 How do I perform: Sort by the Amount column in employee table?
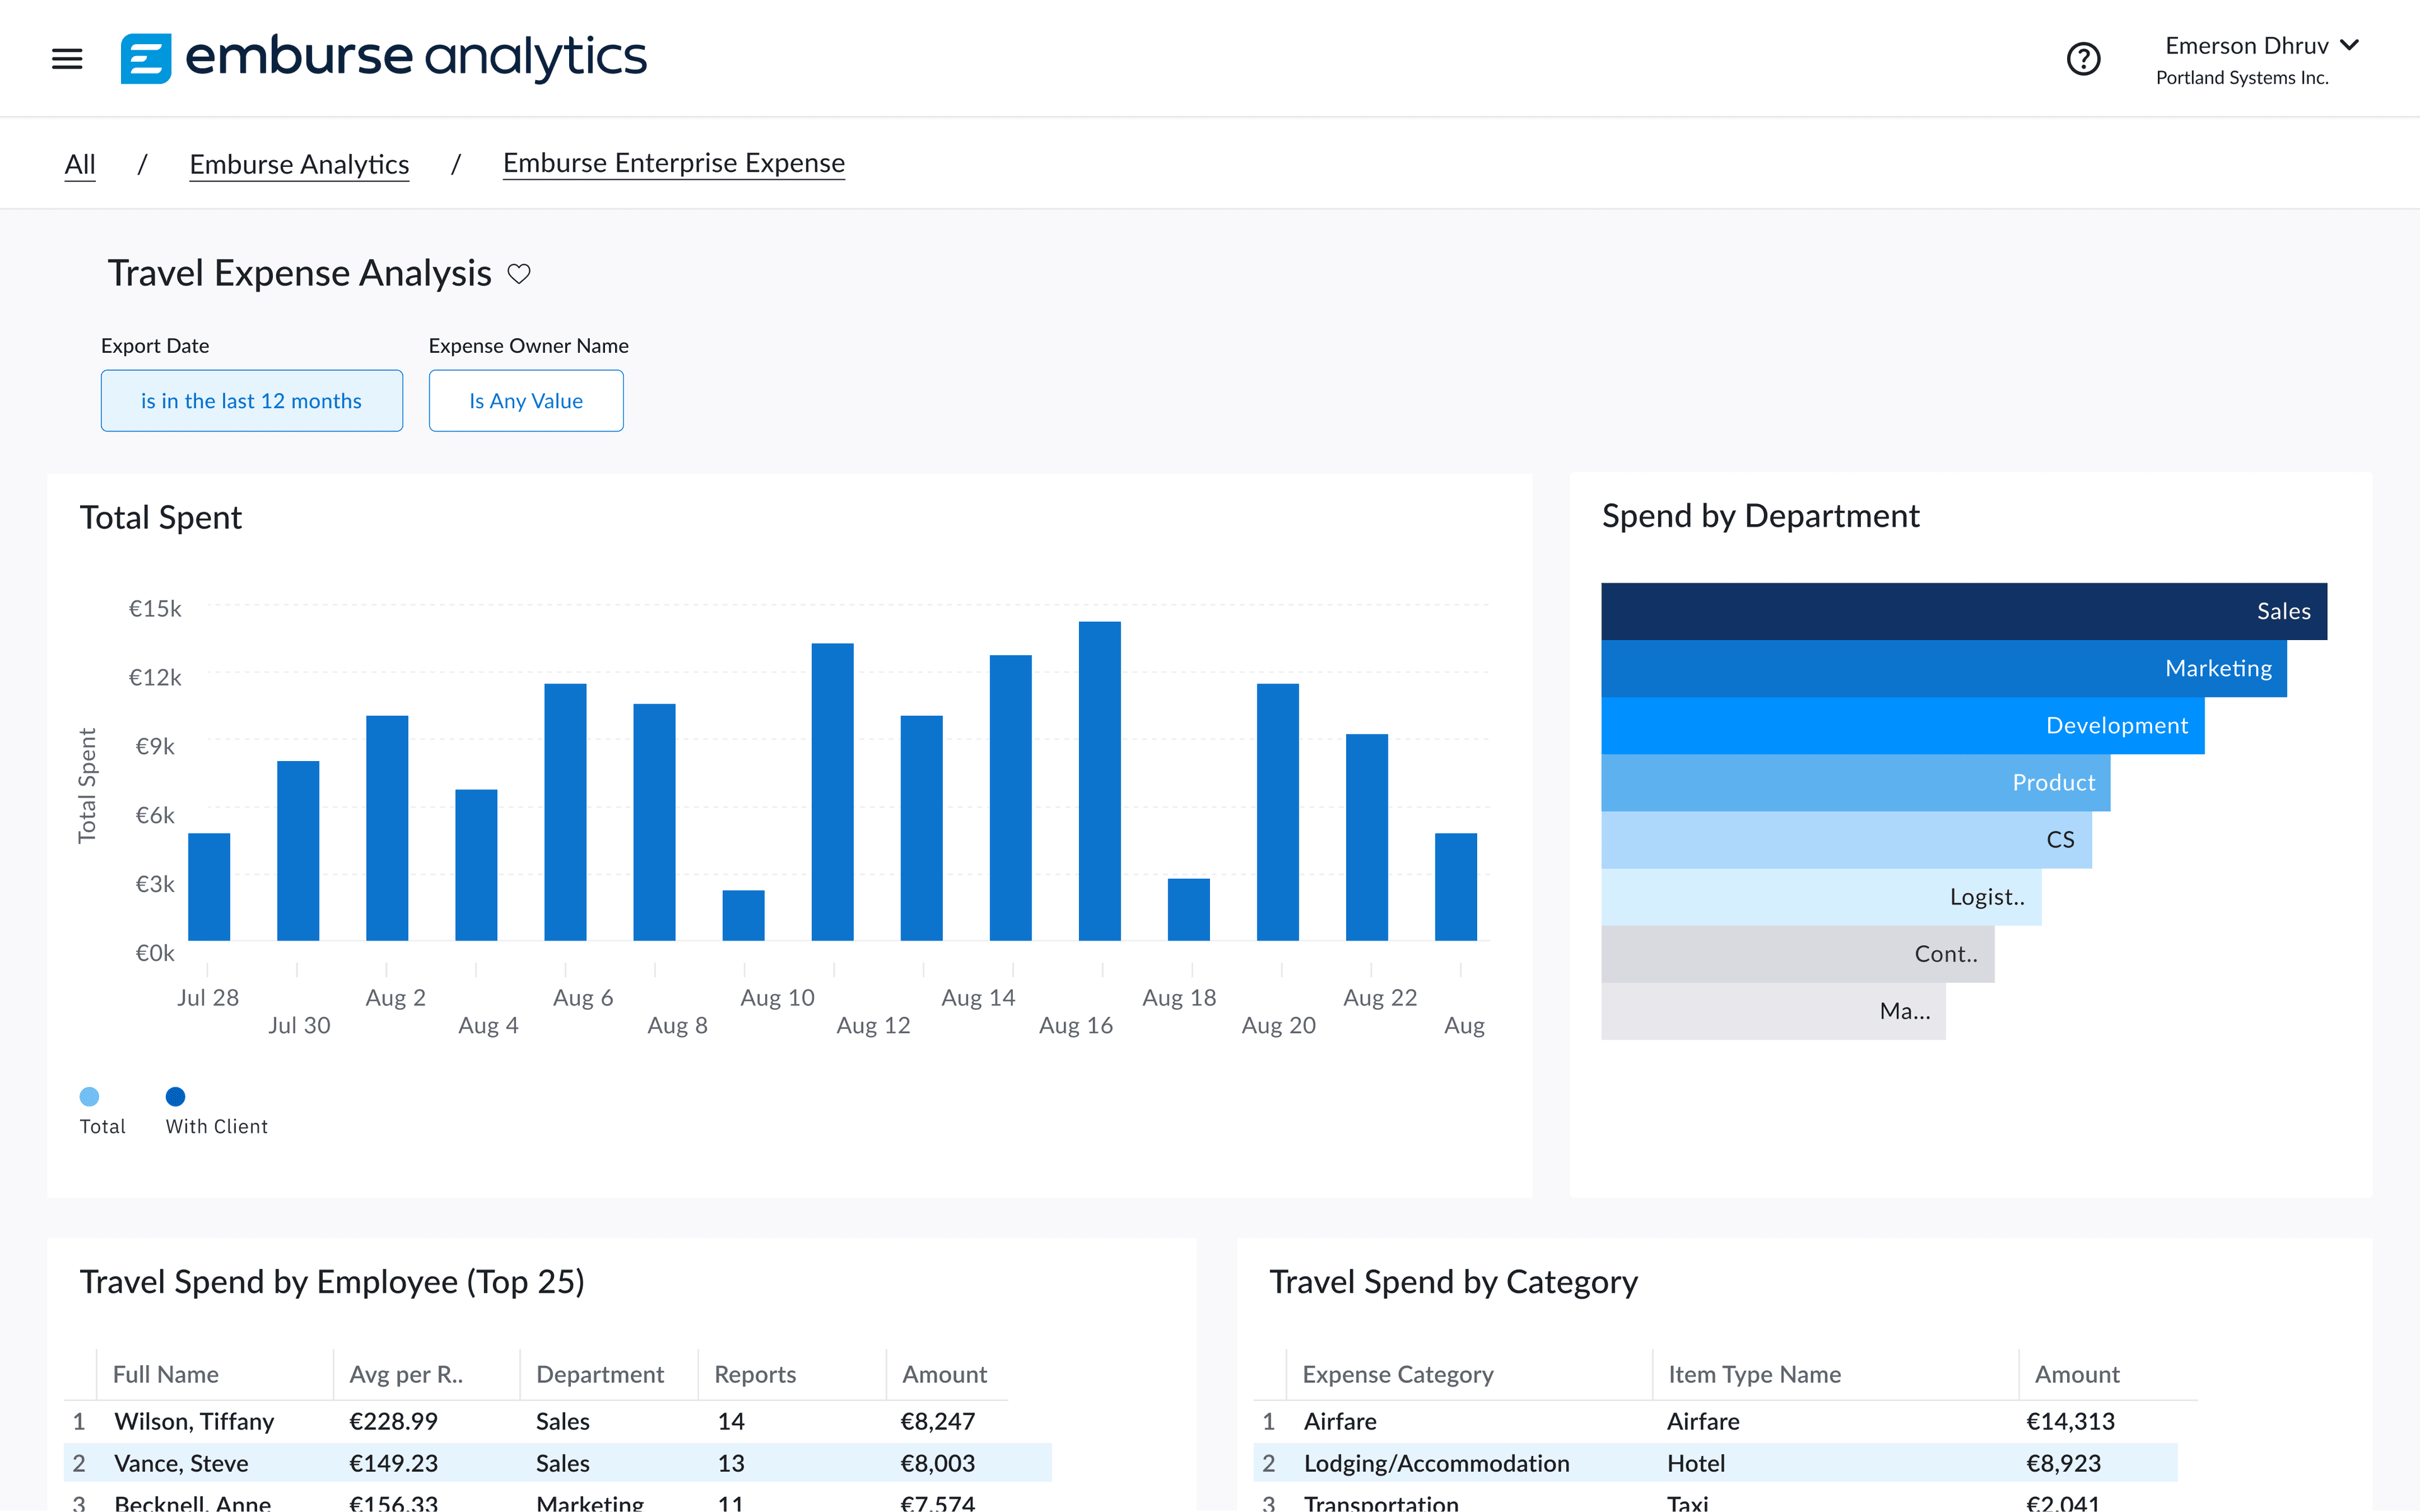944,1374
